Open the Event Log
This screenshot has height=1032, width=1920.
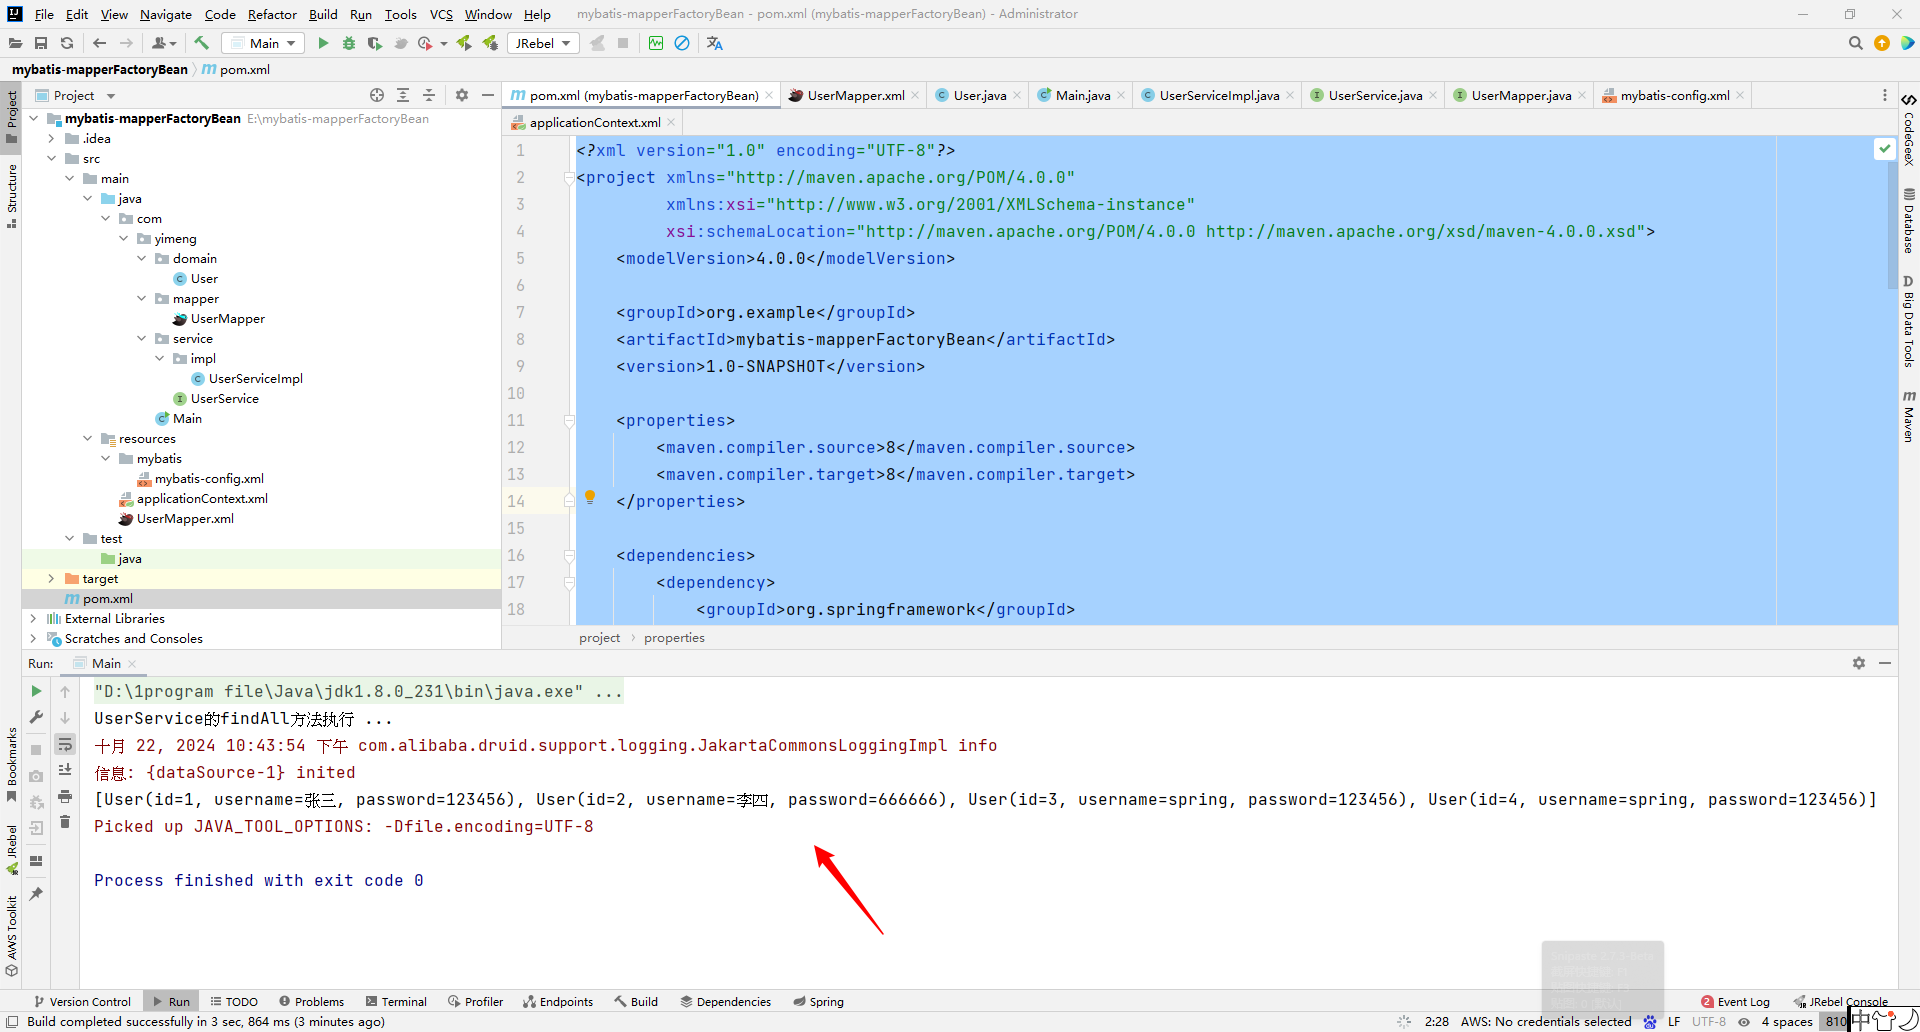tap(1735, 1001)
